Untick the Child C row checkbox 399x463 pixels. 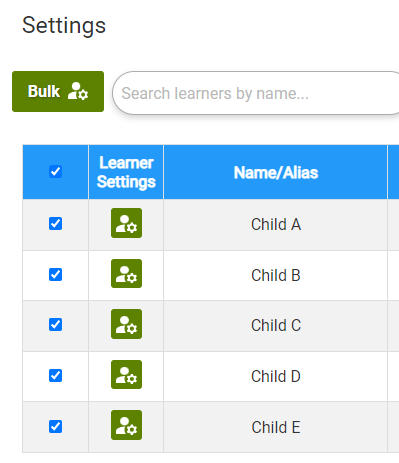(55, 325)
